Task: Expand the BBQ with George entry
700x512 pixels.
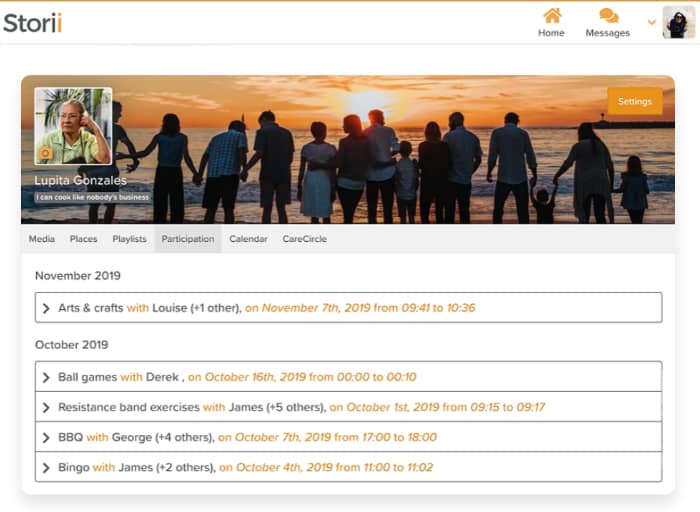Action: point(46,437)
